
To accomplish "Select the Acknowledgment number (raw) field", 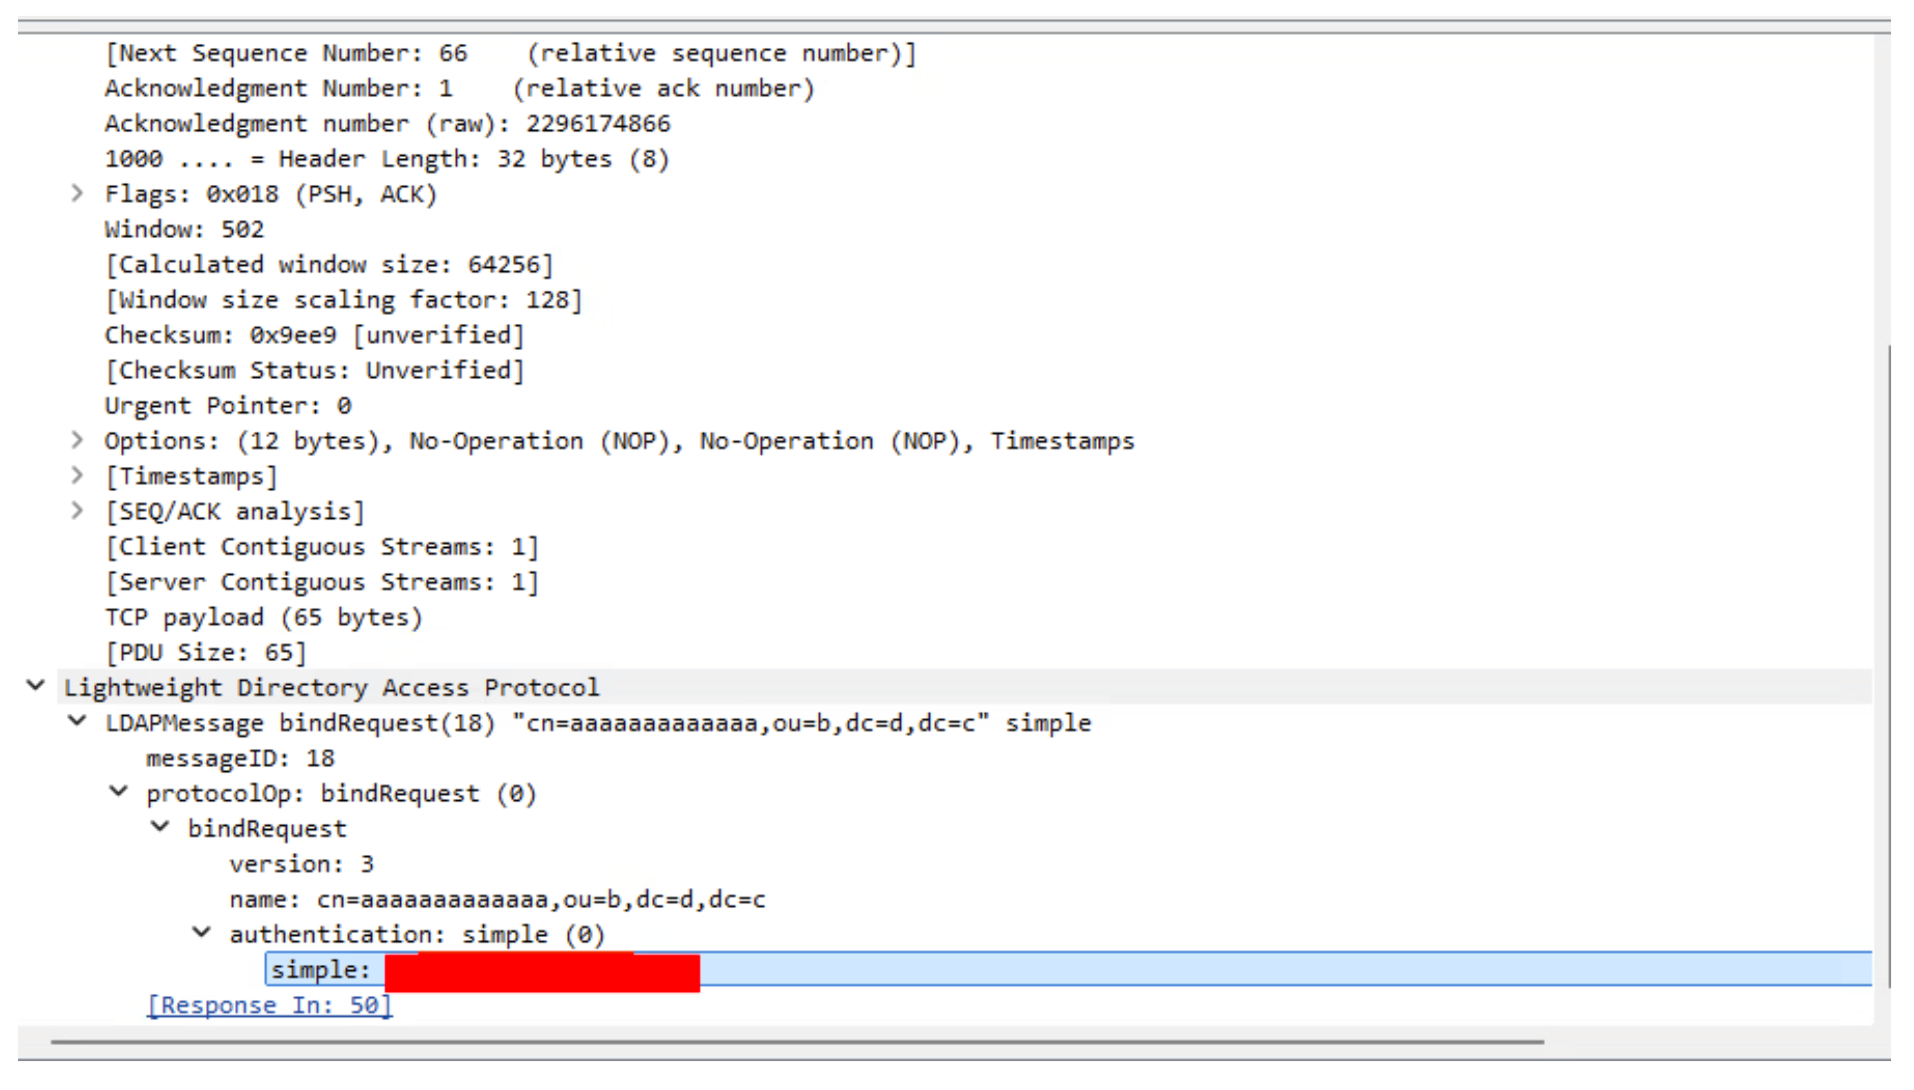I will (387, 123).
